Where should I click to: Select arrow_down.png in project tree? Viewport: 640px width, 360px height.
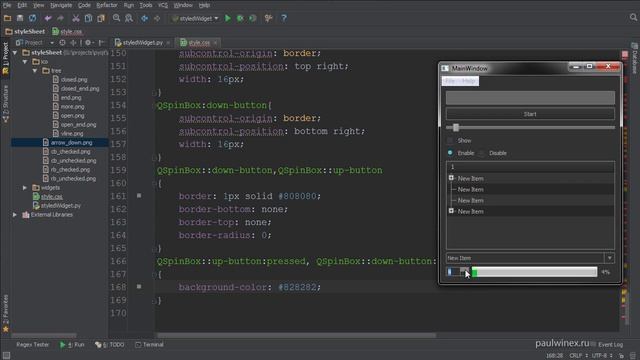click(71, 143)
